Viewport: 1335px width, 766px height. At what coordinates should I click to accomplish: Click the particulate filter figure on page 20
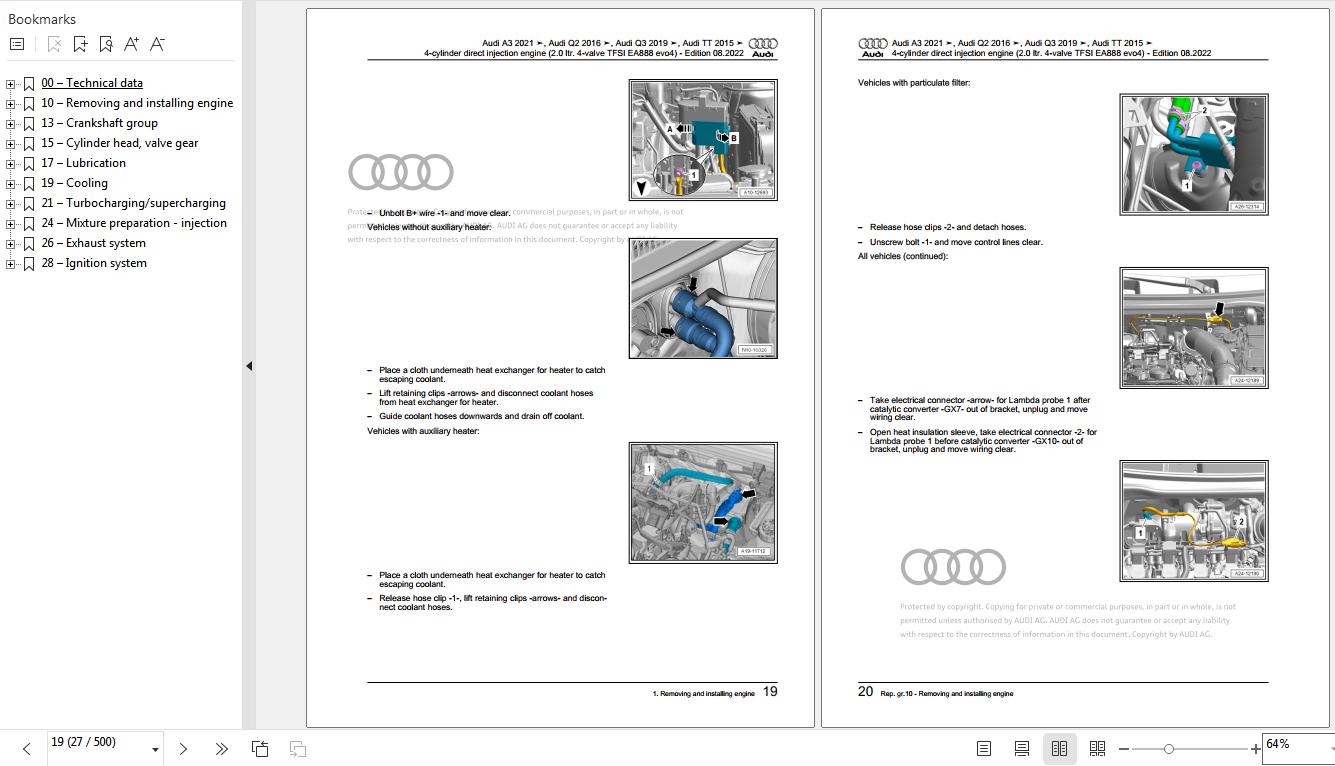click(1194, 154)
